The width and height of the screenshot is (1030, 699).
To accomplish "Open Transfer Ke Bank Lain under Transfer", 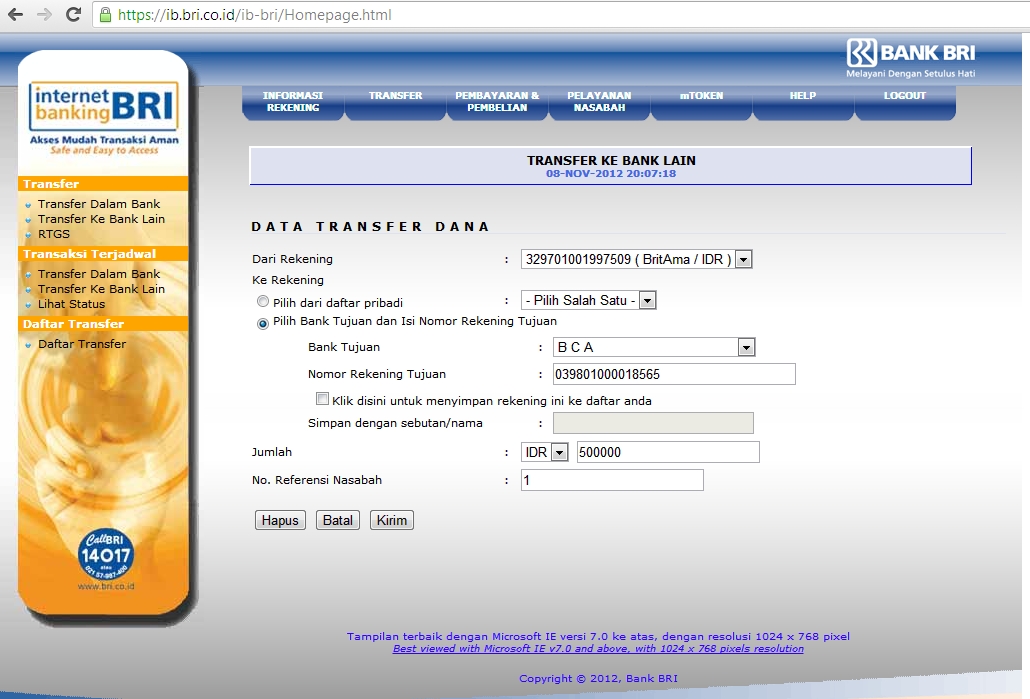I will [x=101, y=219].
